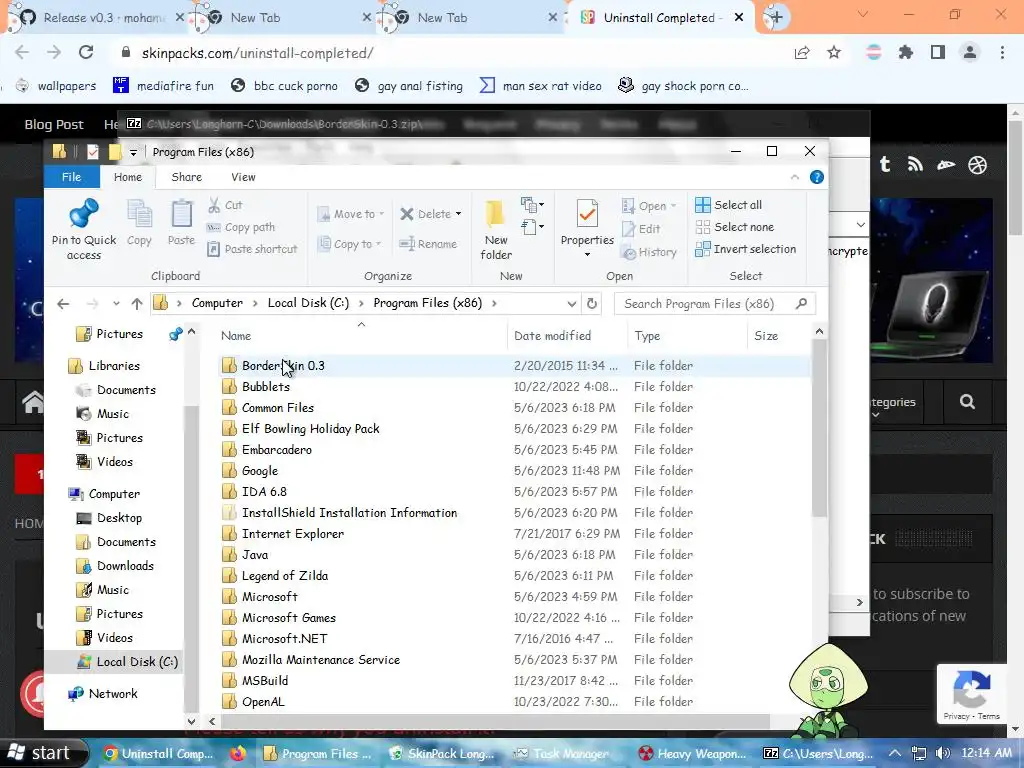Click Select none
This screenshot has height=768, width=1024.
point(735,227)
